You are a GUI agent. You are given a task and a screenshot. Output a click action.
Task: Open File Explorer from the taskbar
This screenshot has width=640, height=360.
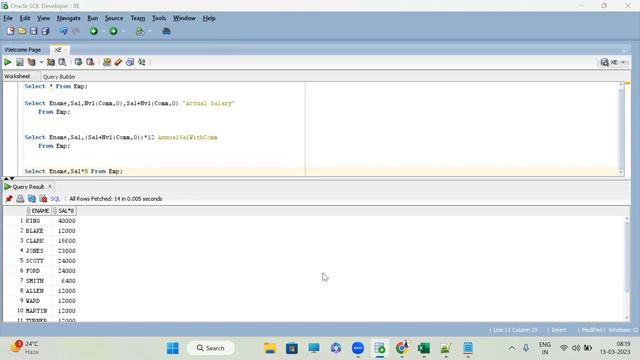point(270,348)
